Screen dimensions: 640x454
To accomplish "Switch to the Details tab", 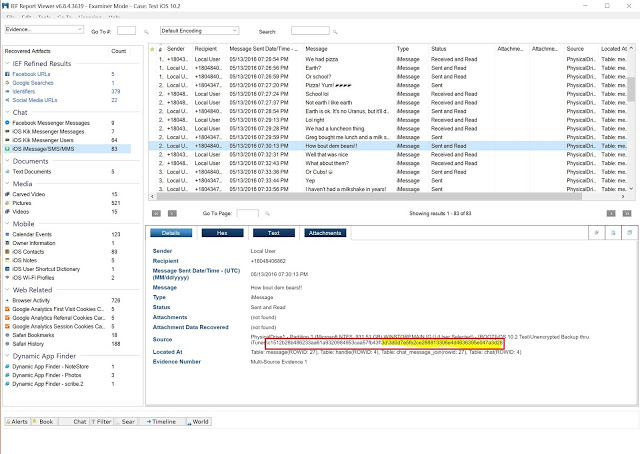I will coord(171,233).
